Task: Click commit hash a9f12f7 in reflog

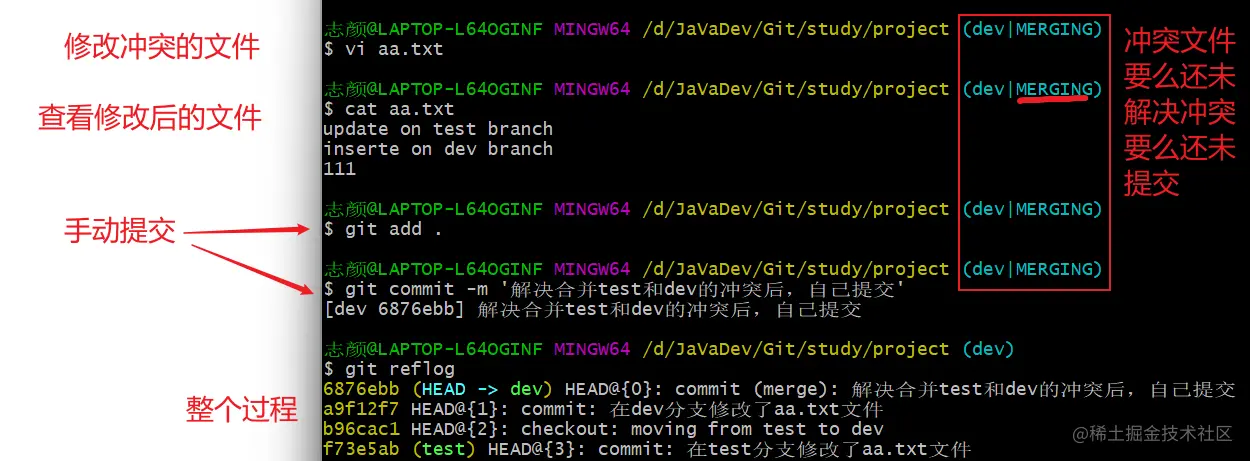Action: 362,409
